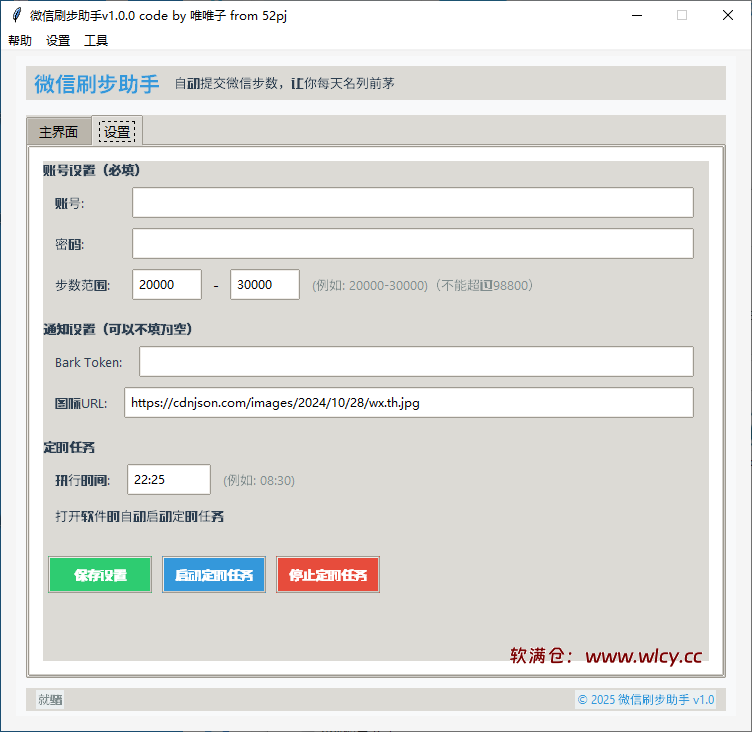The width and height of the screenshot is (752, 732).
Task: Click the 图标URL label
Action: point(81,403)
